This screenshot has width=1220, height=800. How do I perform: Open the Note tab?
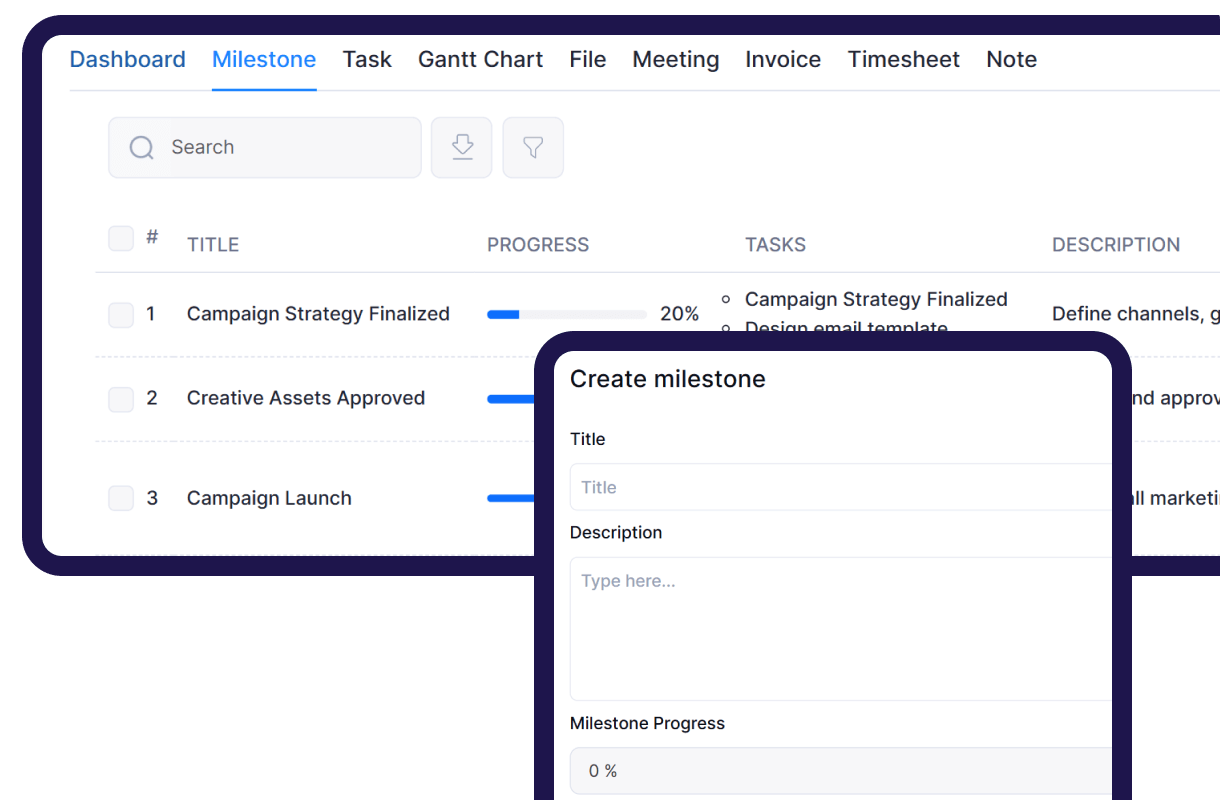pos(1011,60)
